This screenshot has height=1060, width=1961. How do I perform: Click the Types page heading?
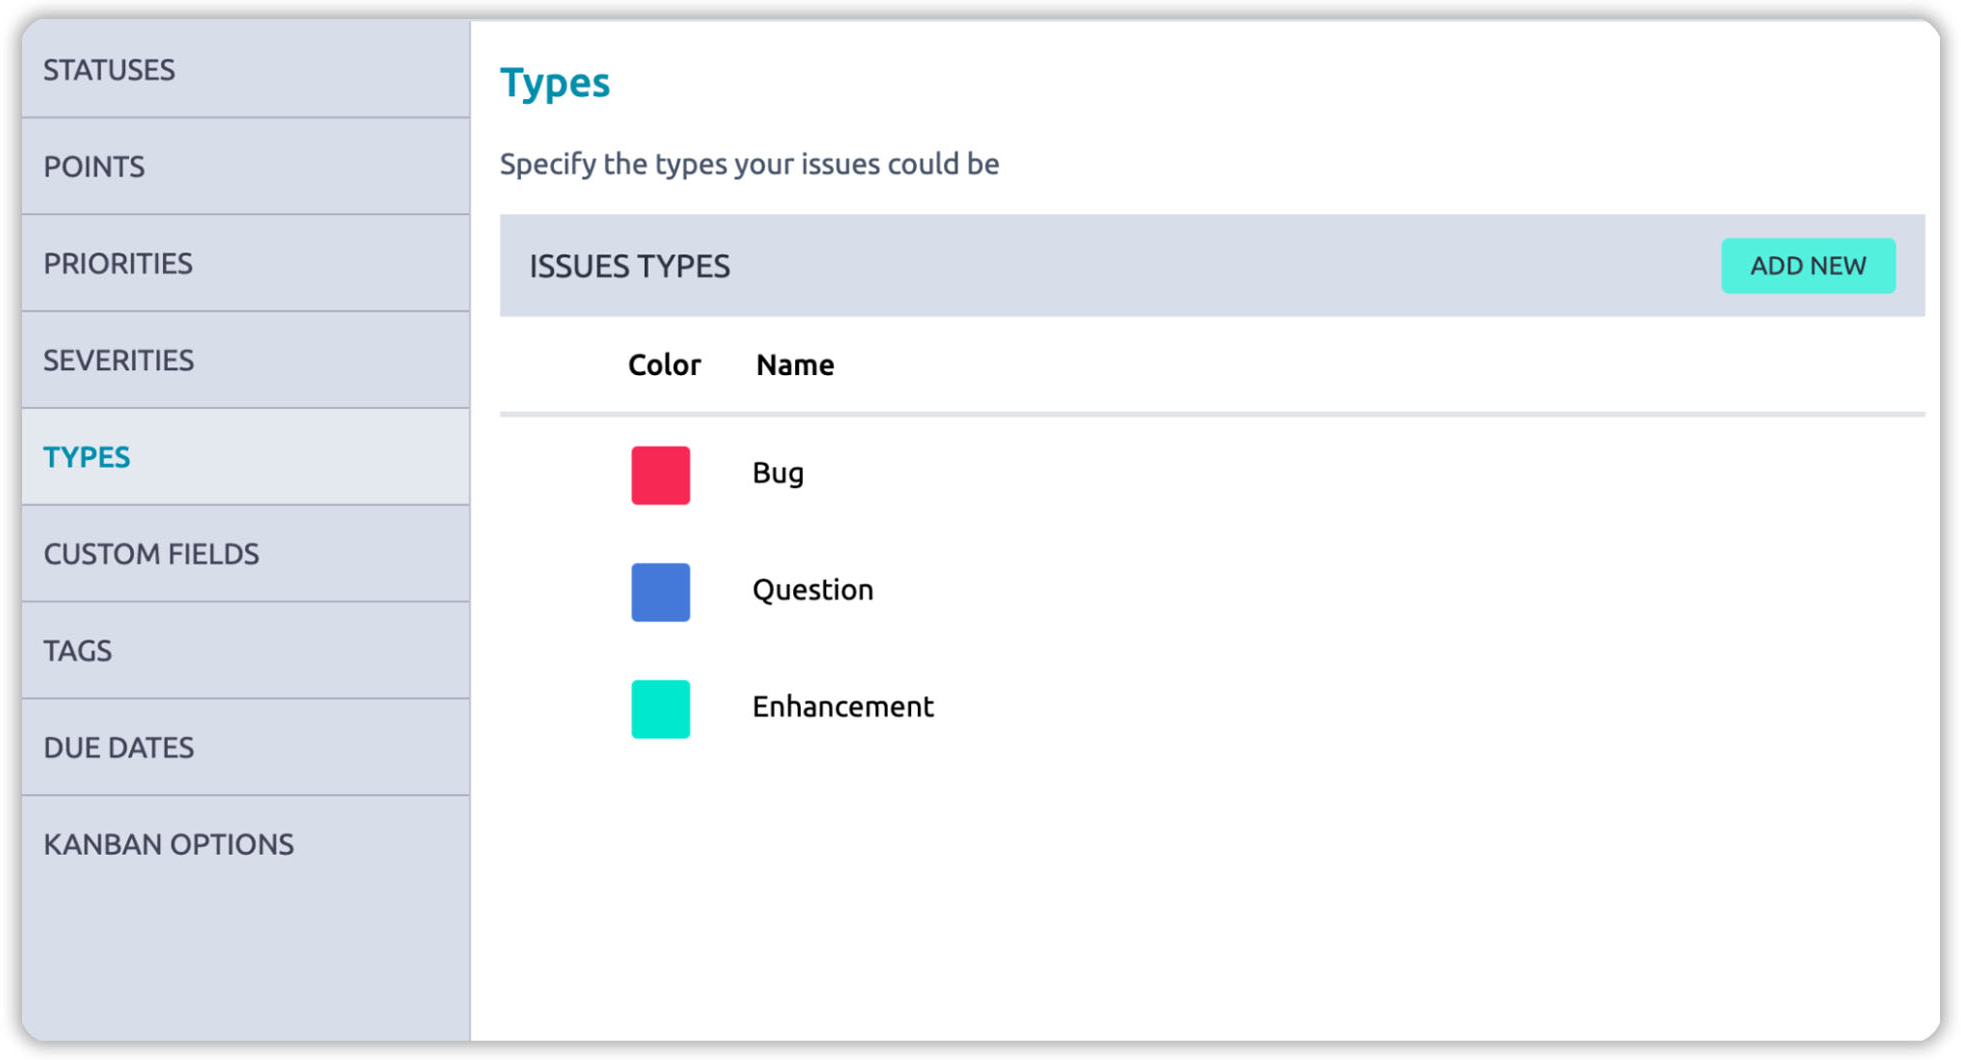tap(554, 82)
